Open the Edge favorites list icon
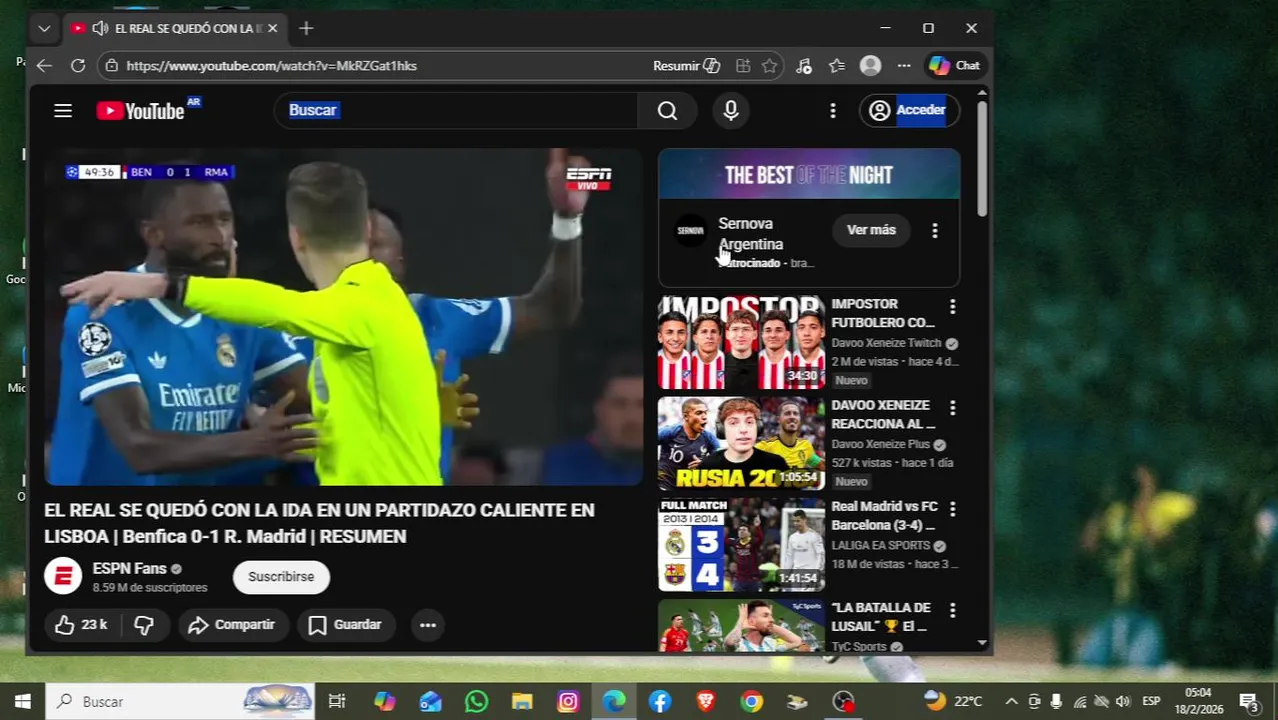 (837, 66)
